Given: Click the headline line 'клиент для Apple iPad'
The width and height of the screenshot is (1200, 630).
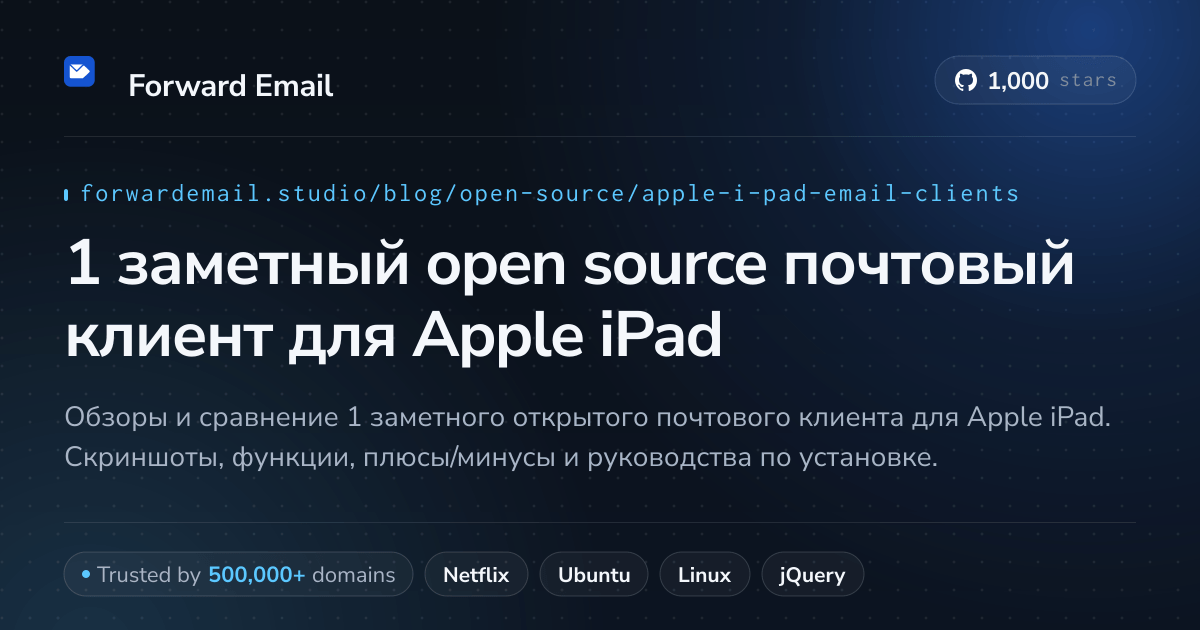Looking at the screenshot, I should tap(393, 338).
